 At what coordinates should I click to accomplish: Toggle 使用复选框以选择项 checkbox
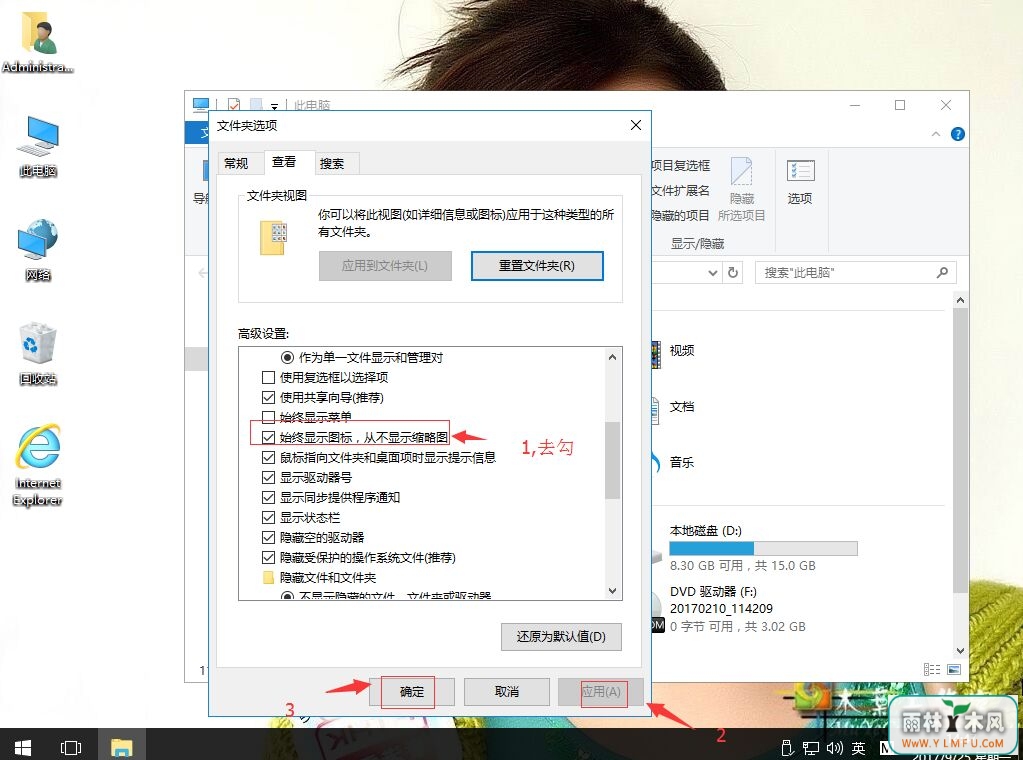(x=268, y=378)
